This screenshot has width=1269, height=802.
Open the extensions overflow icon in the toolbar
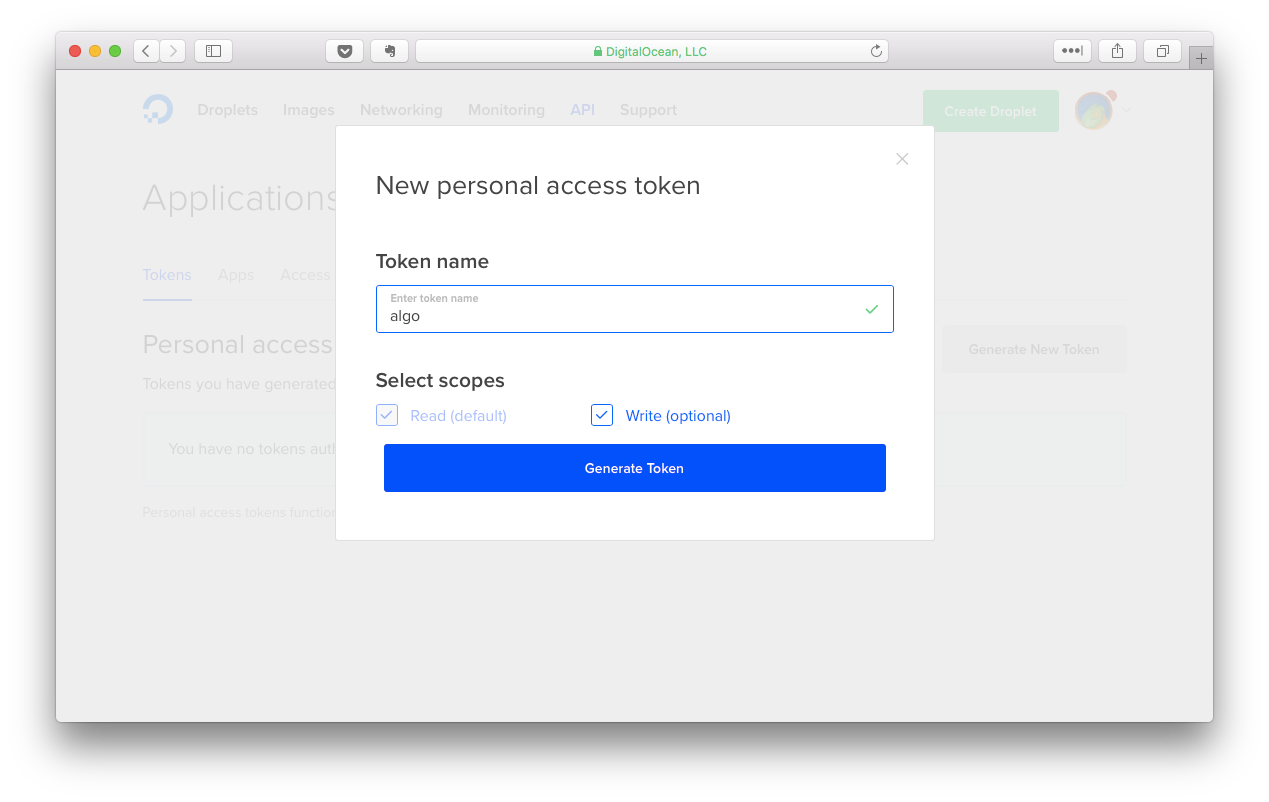pyautogui.click(x=1072, y=50)
